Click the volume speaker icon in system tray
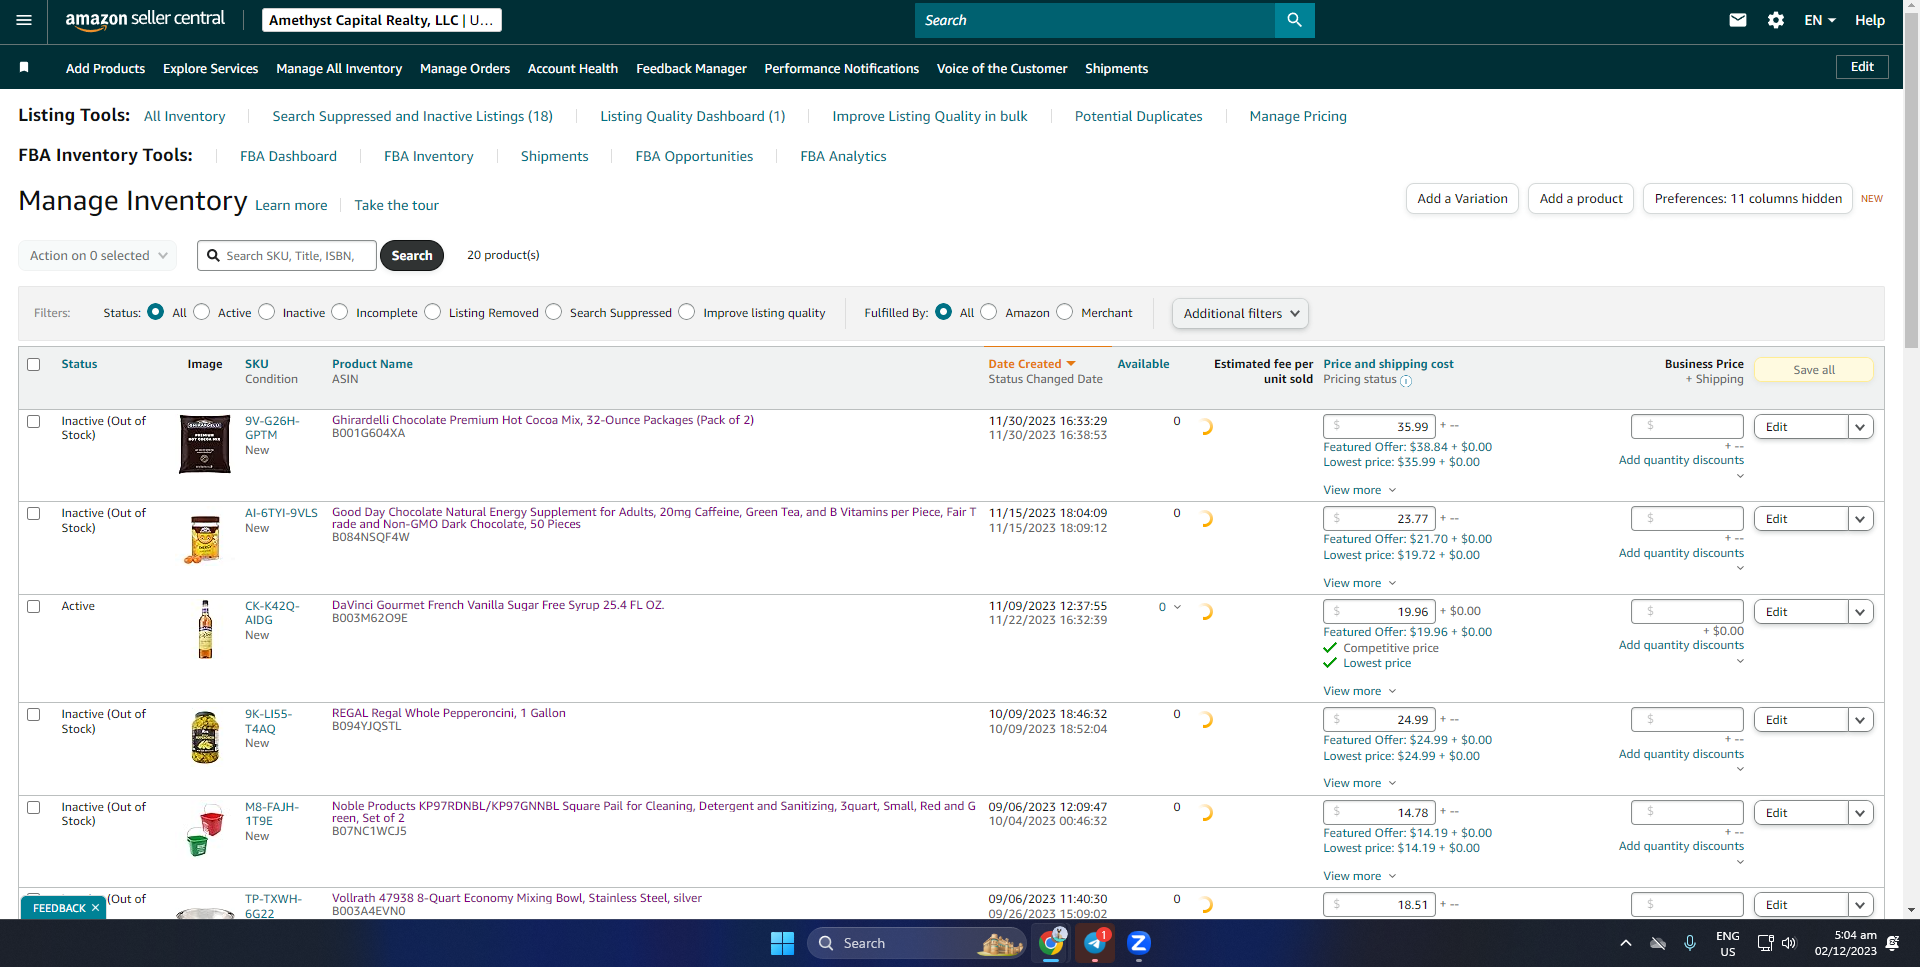This screenshot has height=967, width=1920. tap(1789, 943)
